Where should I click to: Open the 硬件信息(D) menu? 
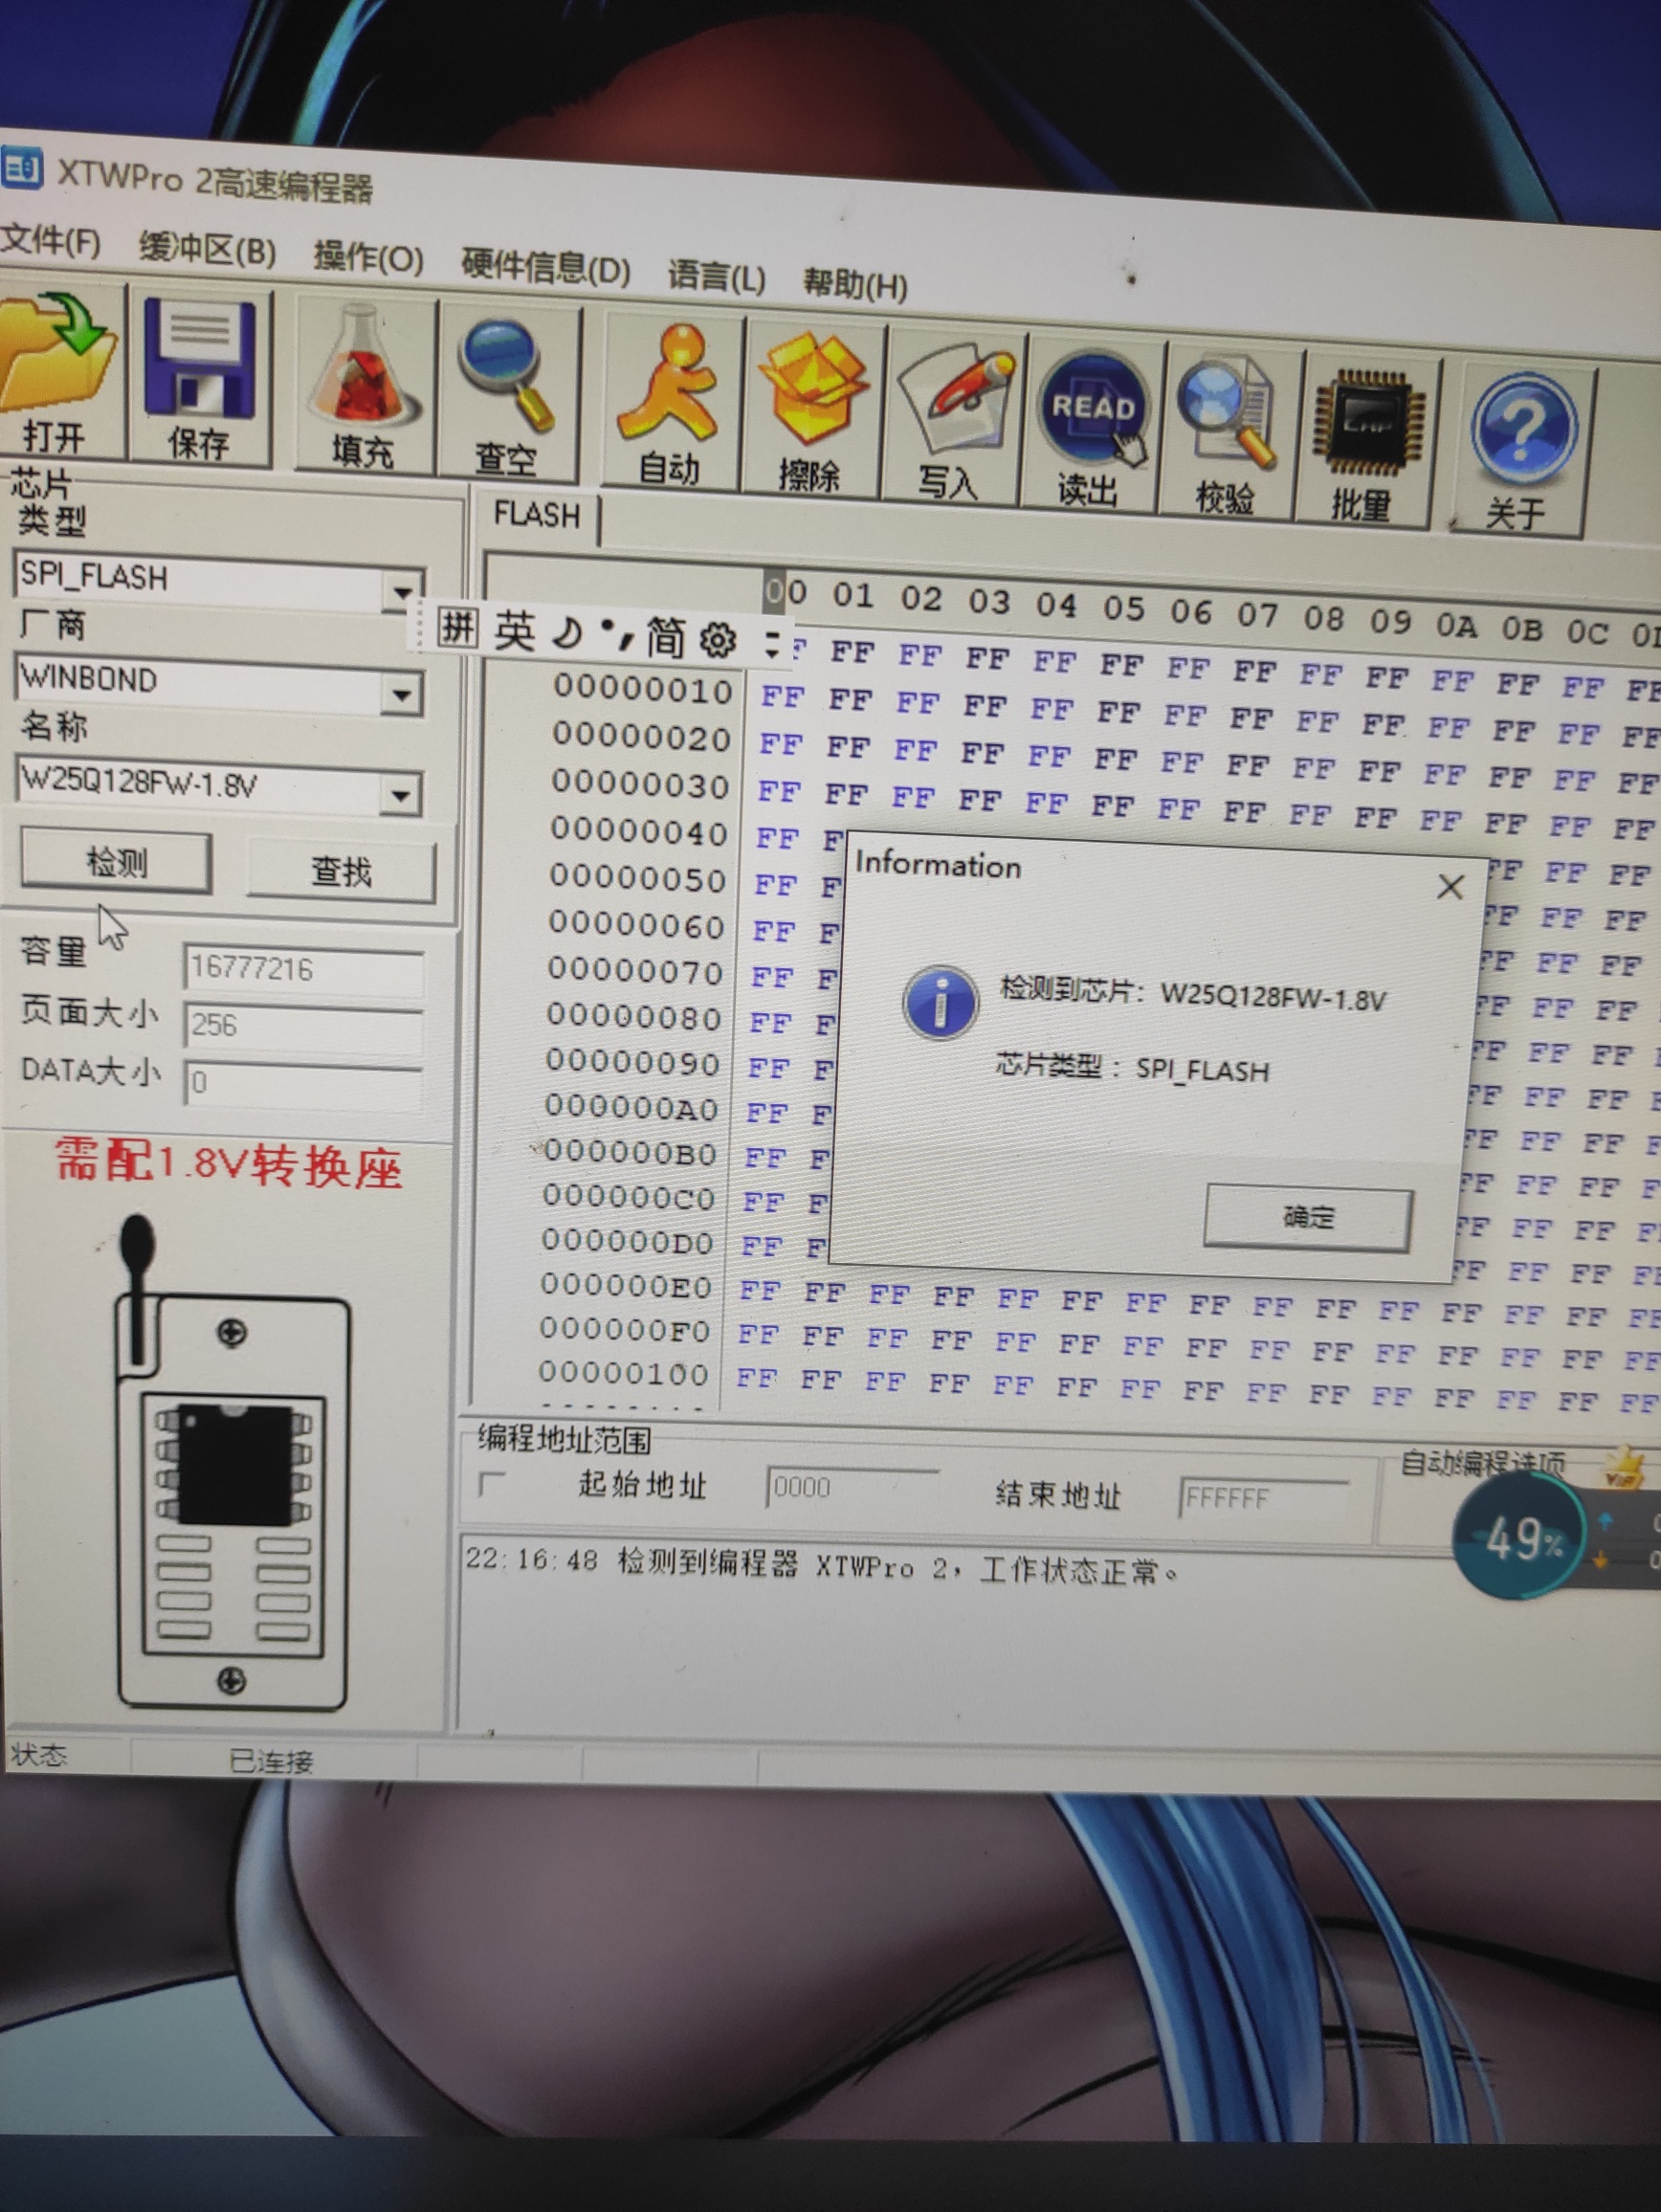[545, 267]
